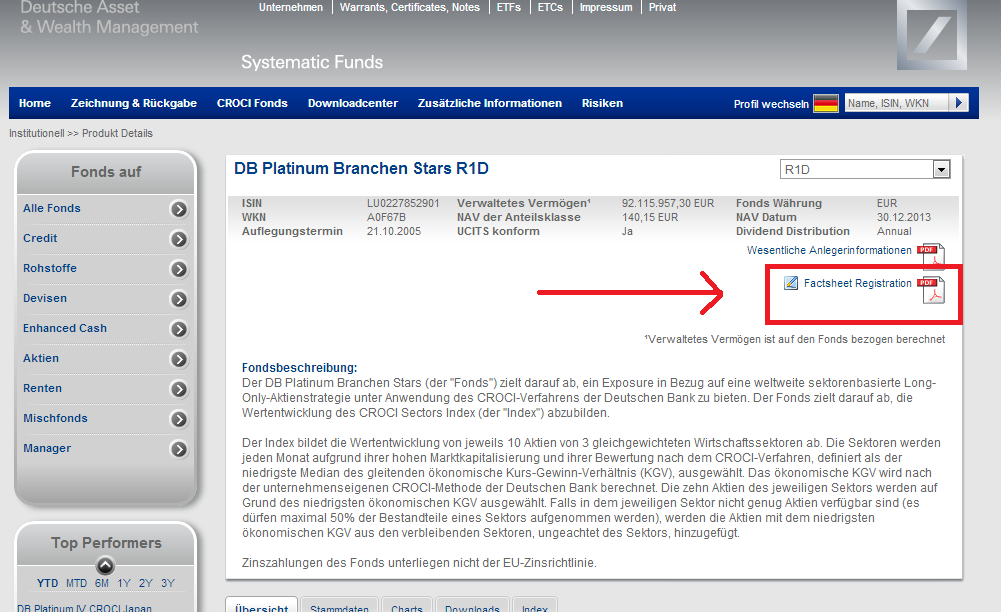This screenshot has width=1001, height=612.
Task: Open Warrants, Certificates, Notes menu
Action: [409, 7]
